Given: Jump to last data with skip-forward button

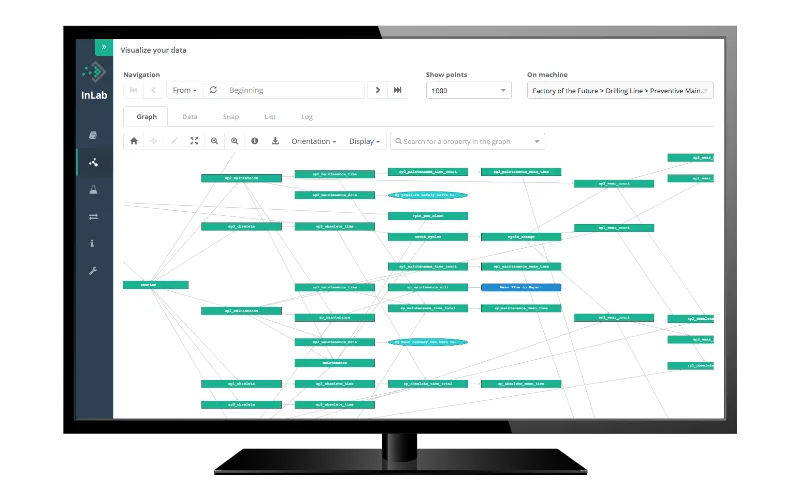Looking at the screenshot, I should (397, 90).
